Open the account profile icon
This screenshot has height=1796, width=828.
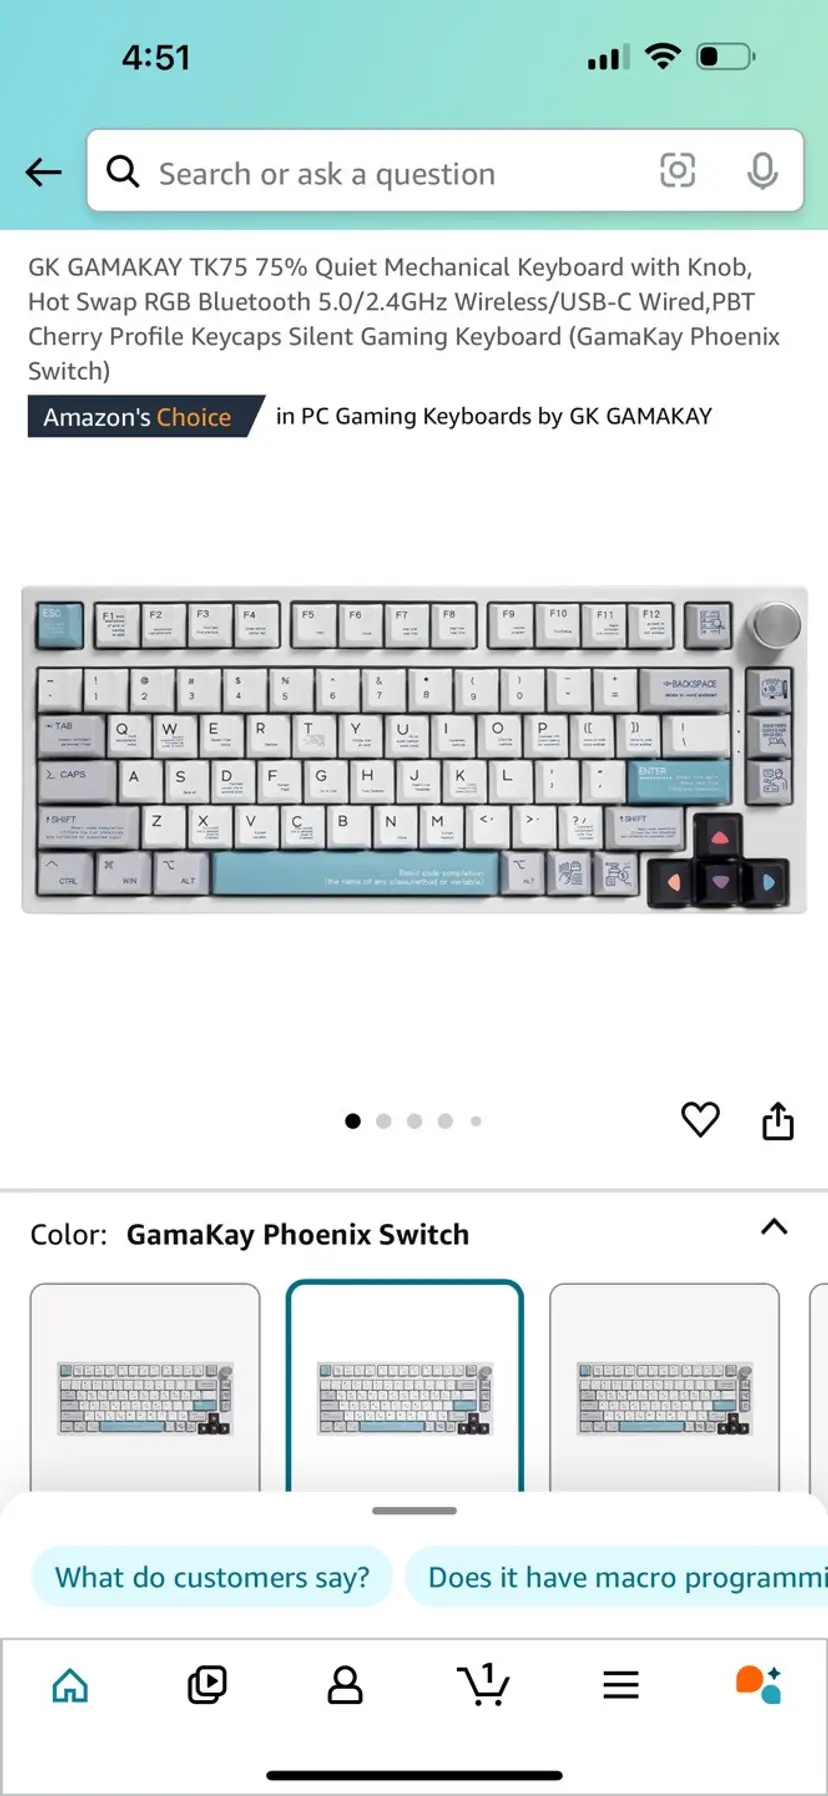[x=345, y=1685]
